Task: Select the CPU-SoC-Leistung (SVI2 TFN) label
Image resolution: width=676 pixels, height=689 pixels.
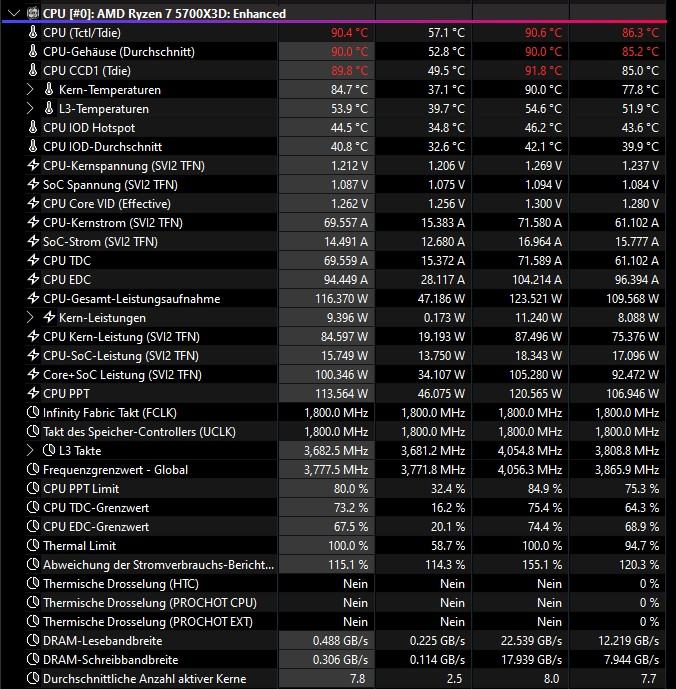Action: 121,355
